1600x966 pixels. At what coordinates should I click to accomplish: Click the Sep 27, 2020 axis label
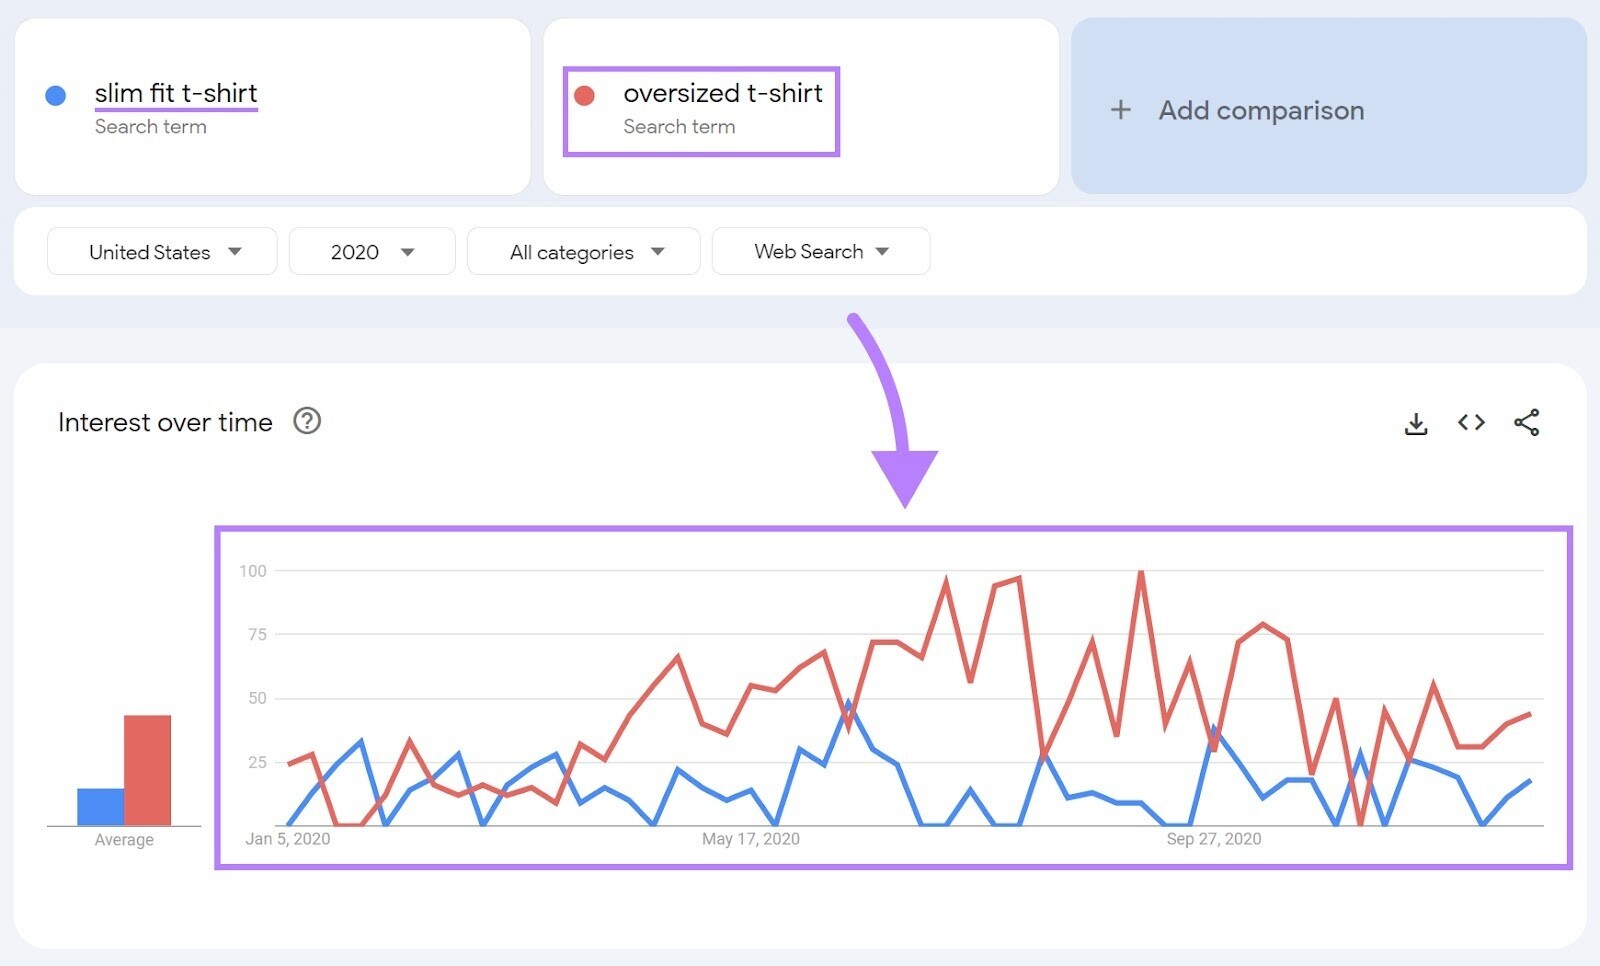coord(1213,839)
